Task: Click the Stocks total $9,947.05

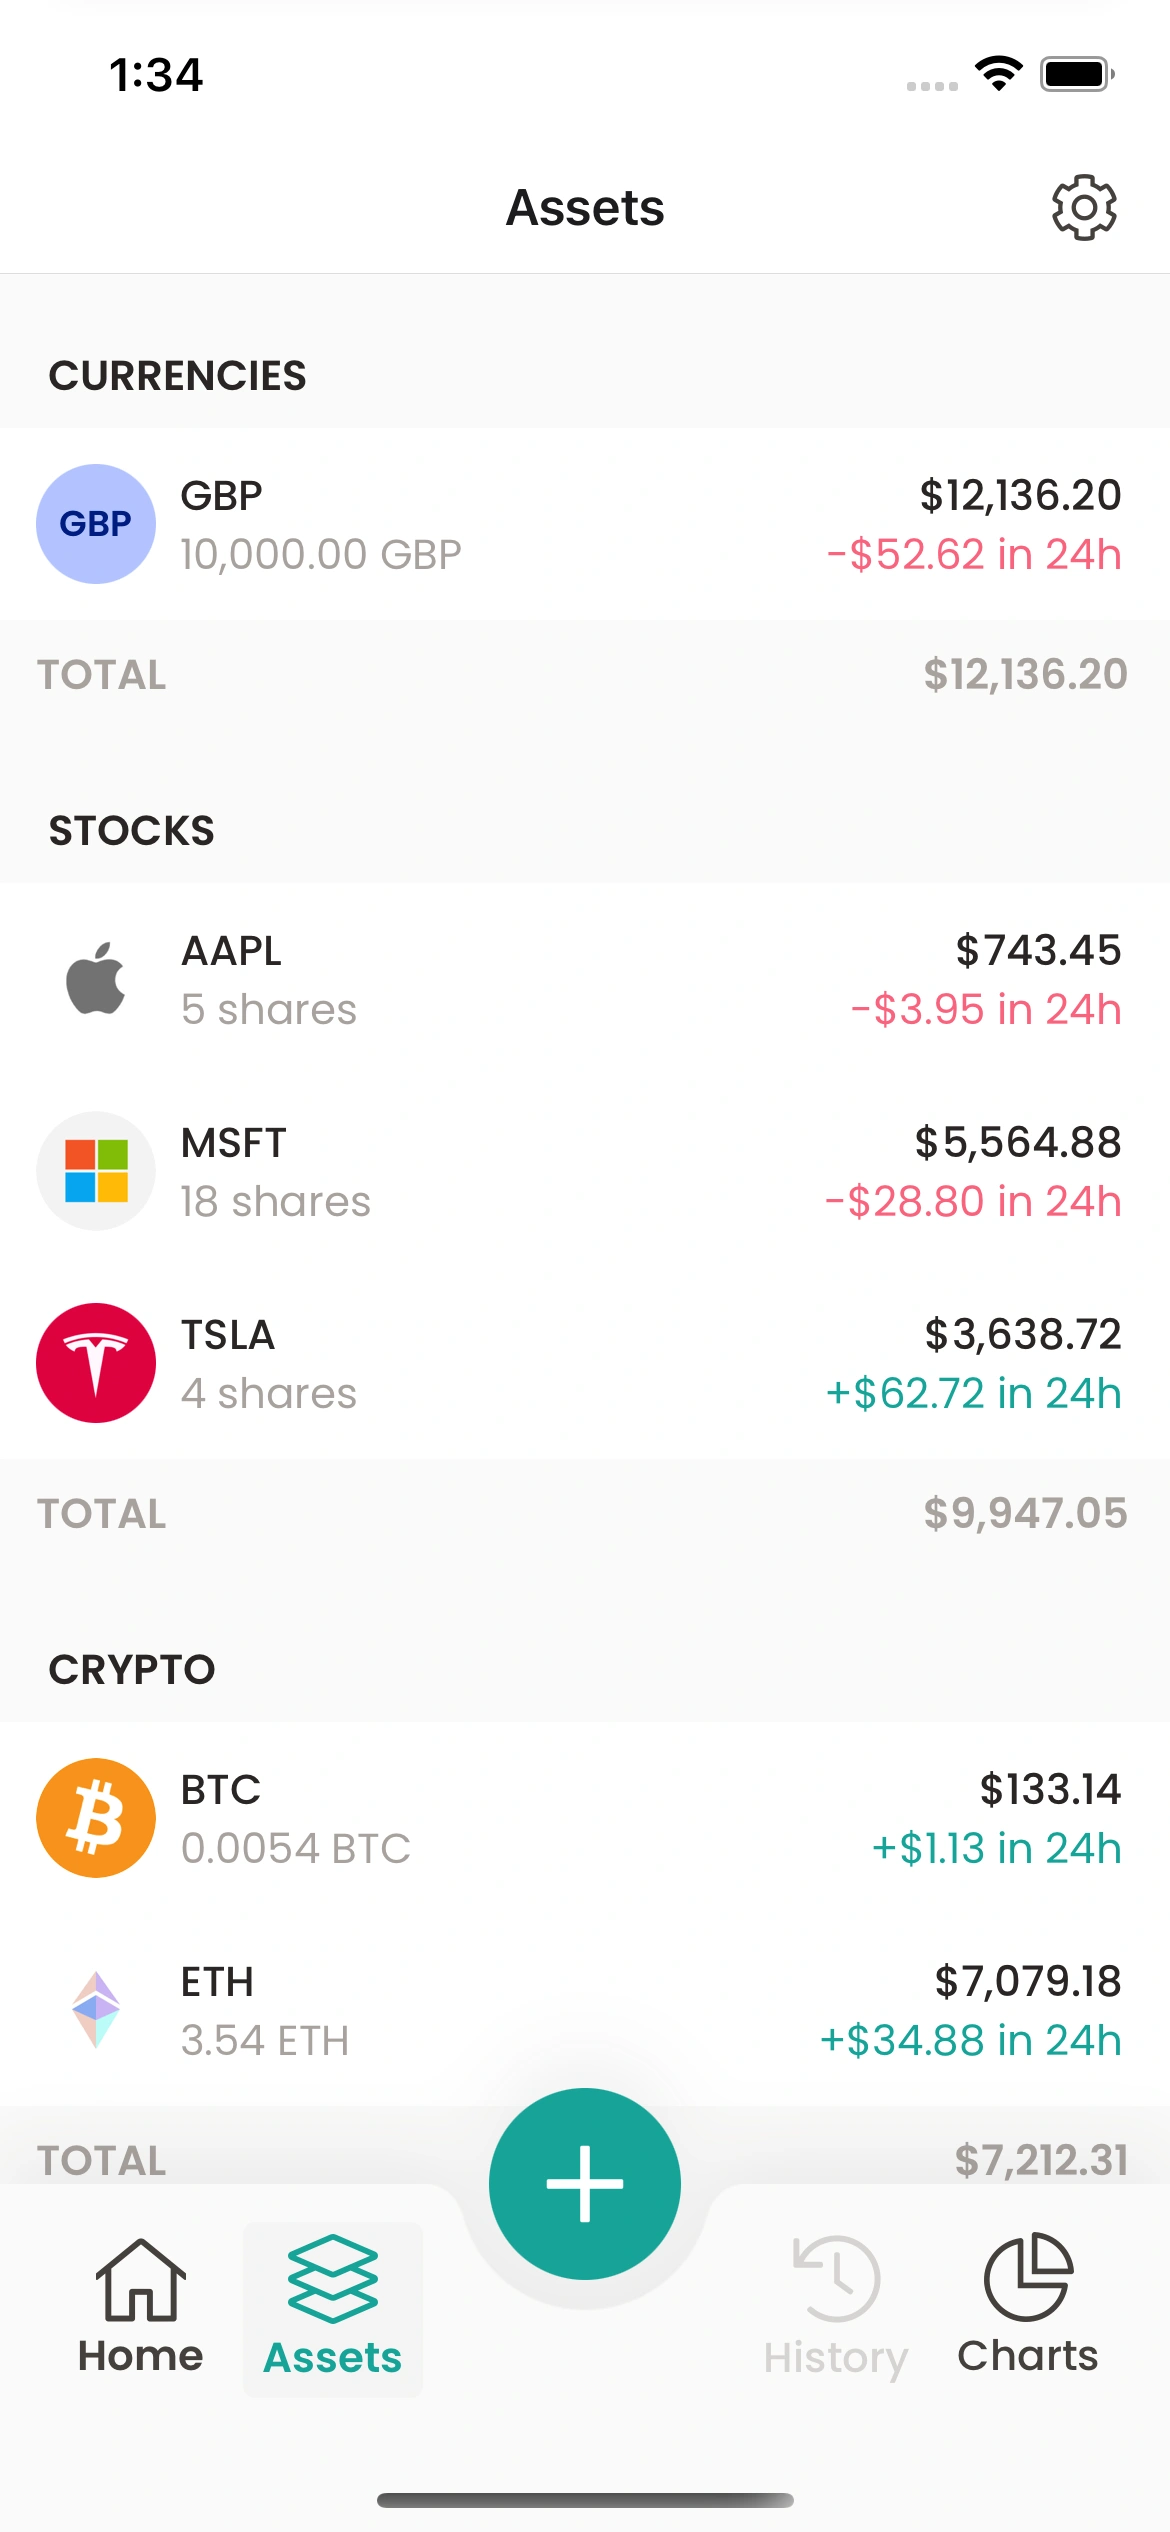Action: point(1025,1513)
